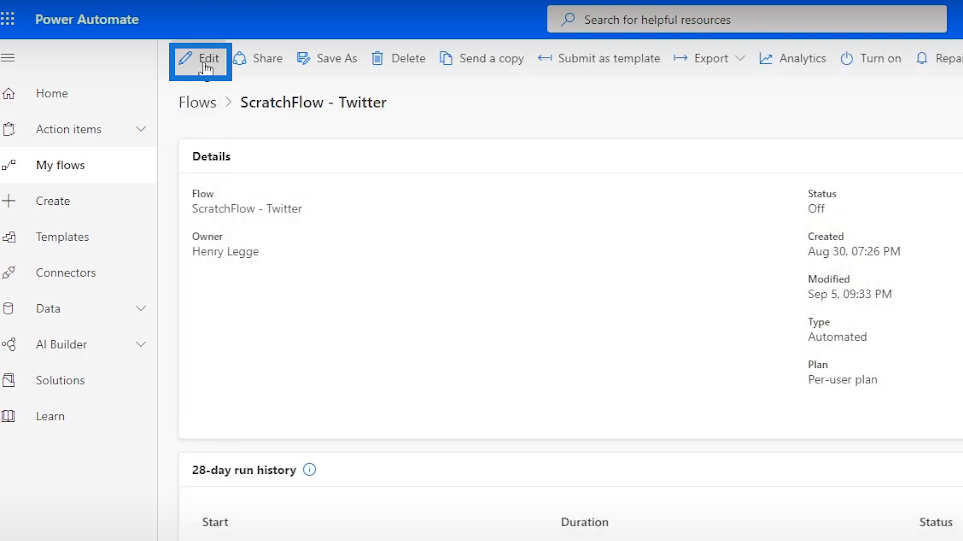Click the Details section heading
Viewport: 963px width, 541px height.
[211, 157]
